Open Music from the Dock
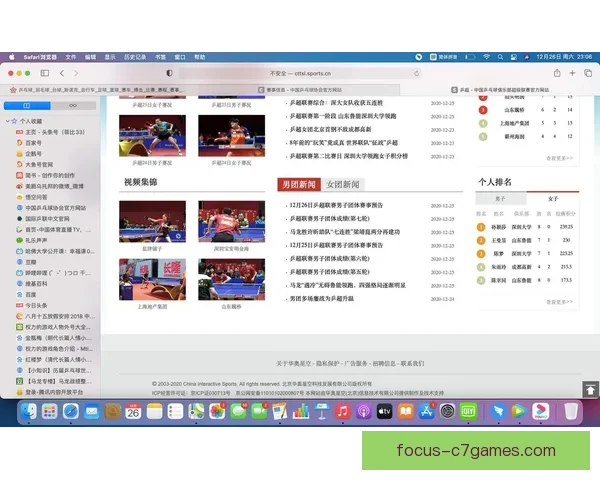Viewport: 600px width, 480px height. [342, 411]
